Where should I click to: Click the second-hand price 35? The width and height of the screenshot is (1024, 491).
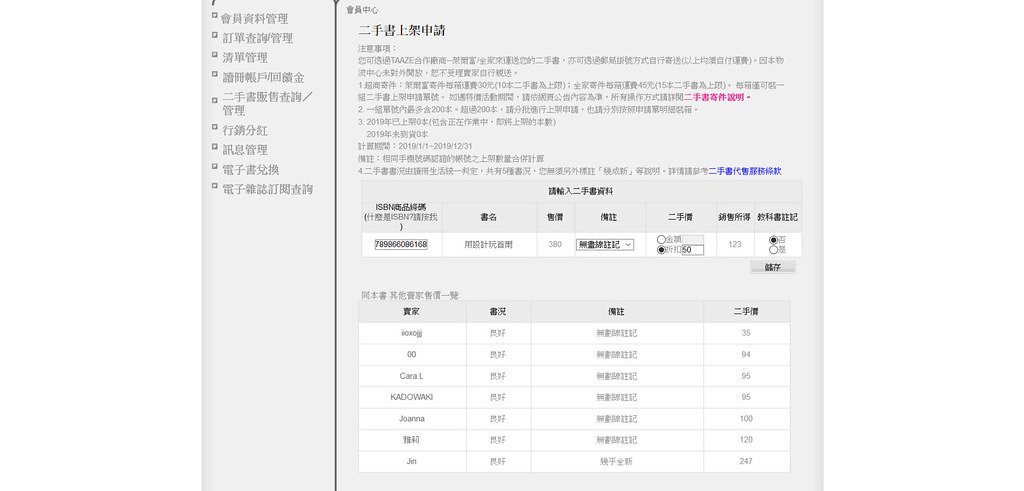(x=746, y=333)
